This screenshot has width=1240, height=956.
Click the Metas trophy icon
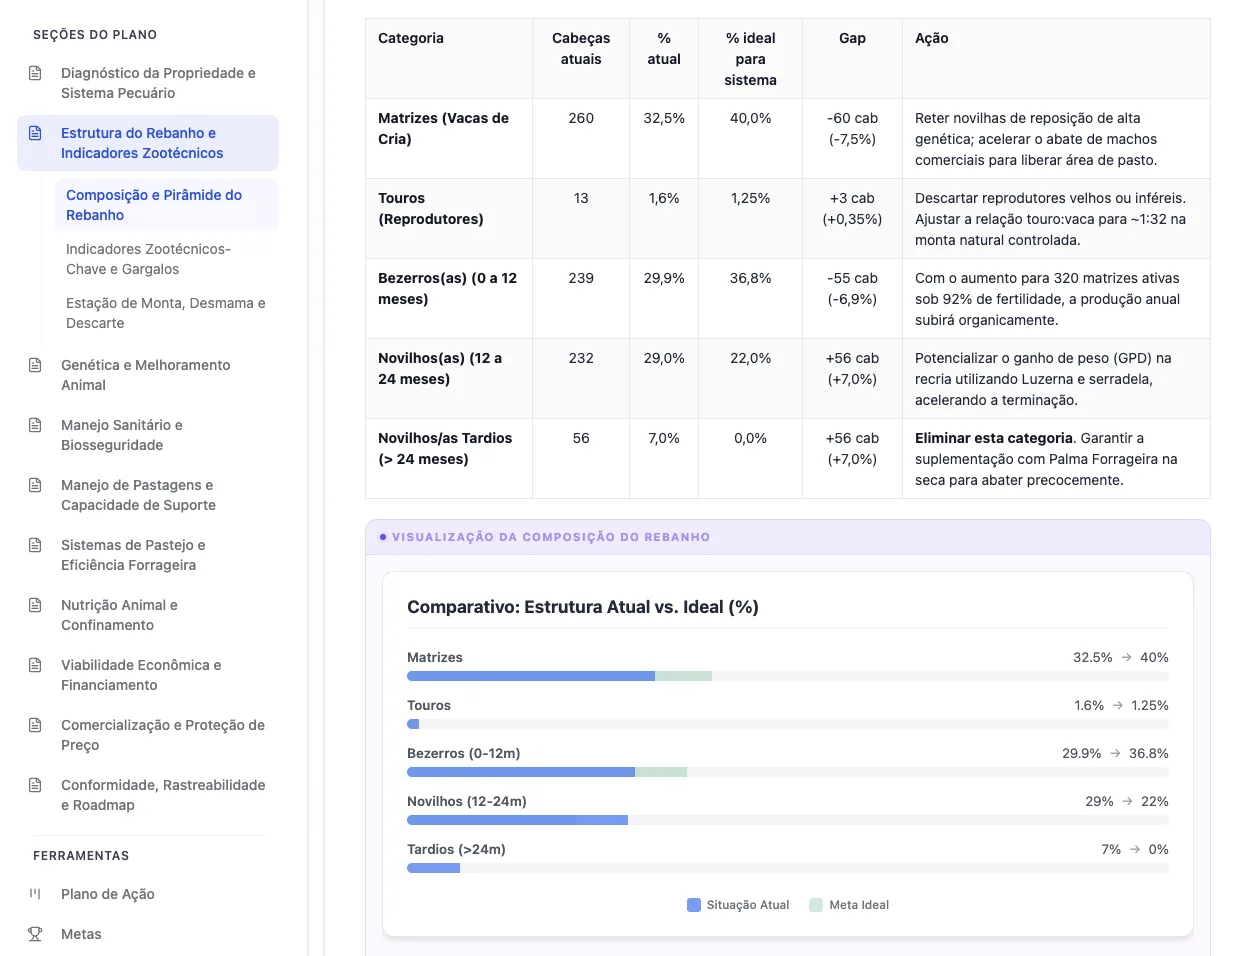[x=35, y=934]
